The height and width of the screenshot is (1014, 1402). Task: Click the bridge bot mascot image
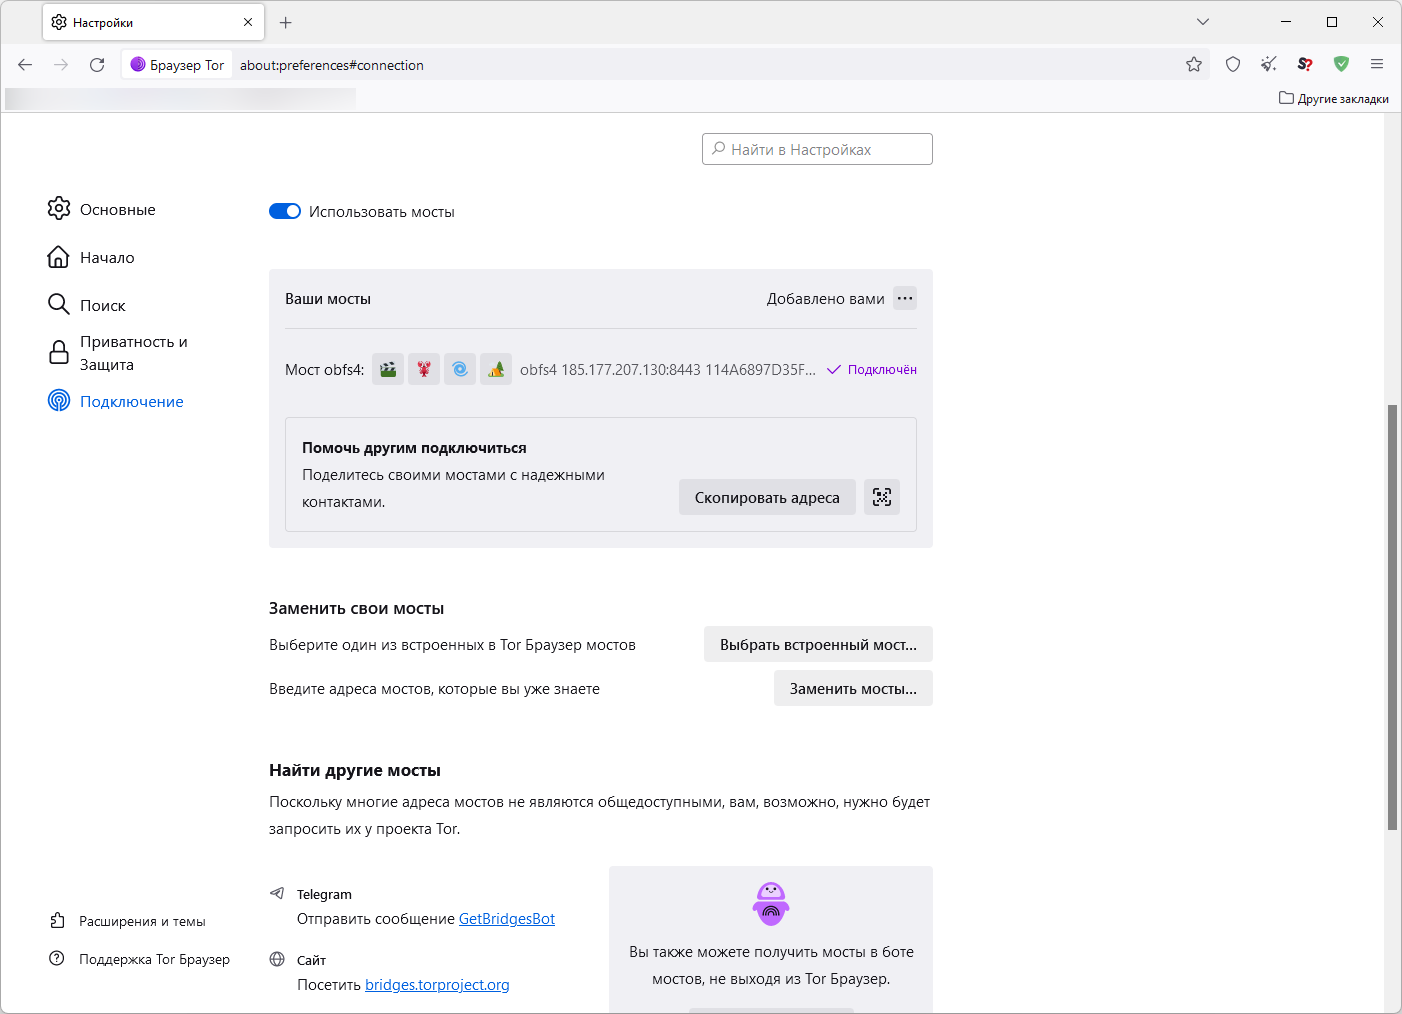pos(771,904)
